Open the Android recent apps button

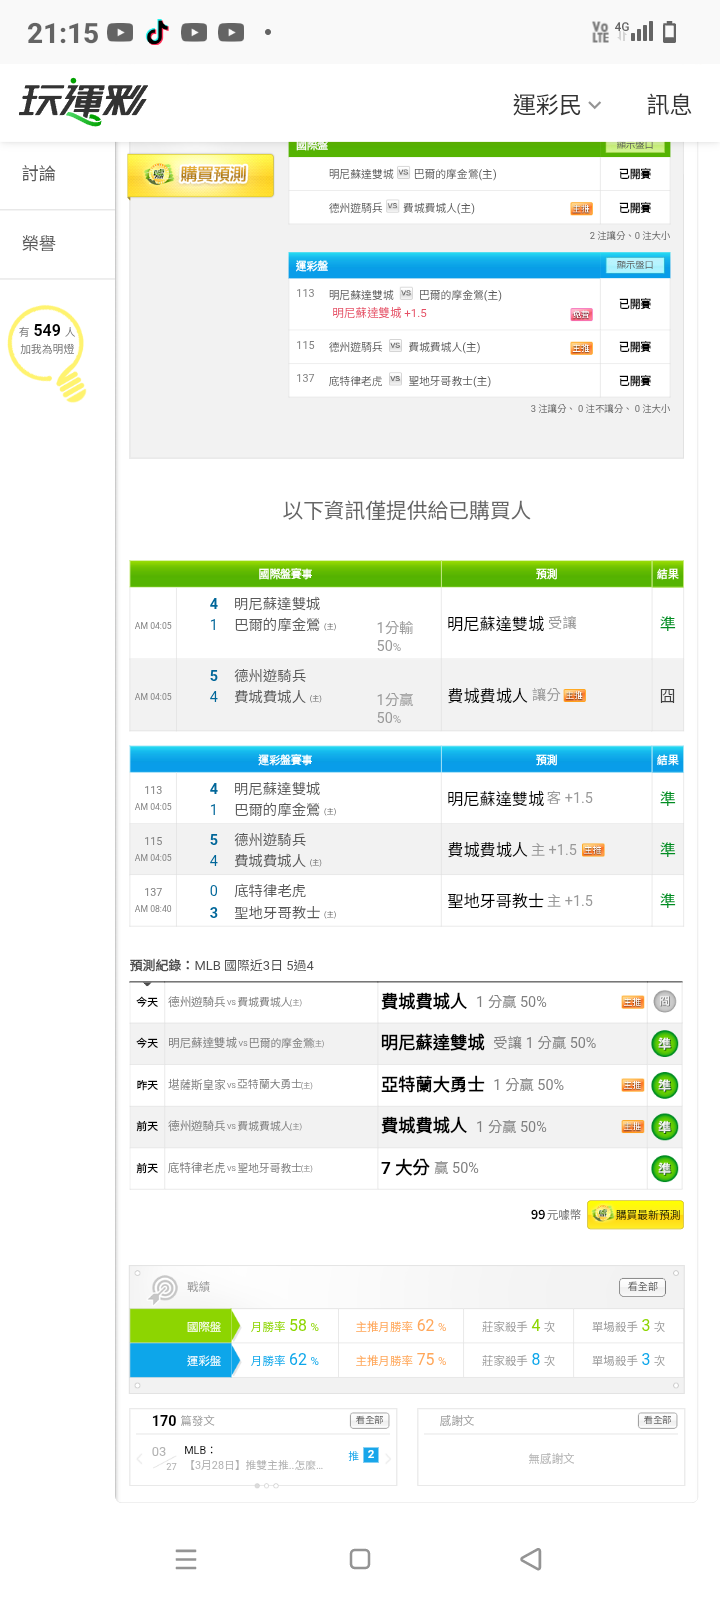(186, 1559)
